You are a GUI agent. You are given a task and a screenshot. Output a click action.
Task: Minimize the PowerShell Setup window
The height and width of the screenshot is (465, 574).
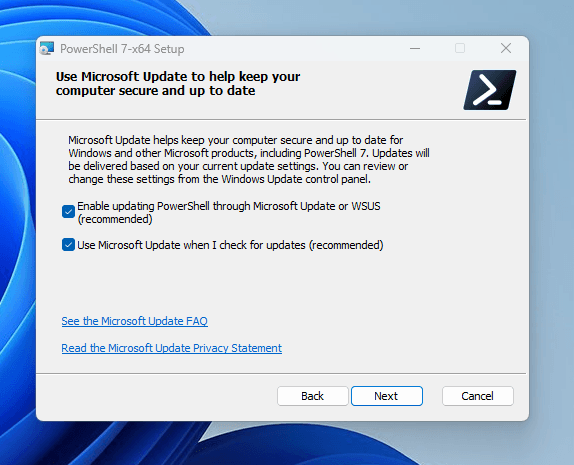coord(415,48)
